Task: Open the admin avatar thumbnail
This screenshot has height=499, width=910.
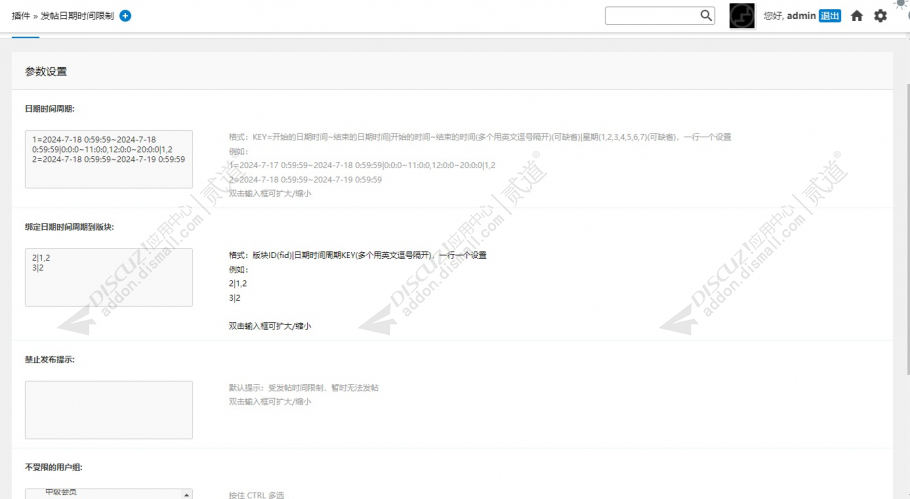Action: tap(742, 16)
